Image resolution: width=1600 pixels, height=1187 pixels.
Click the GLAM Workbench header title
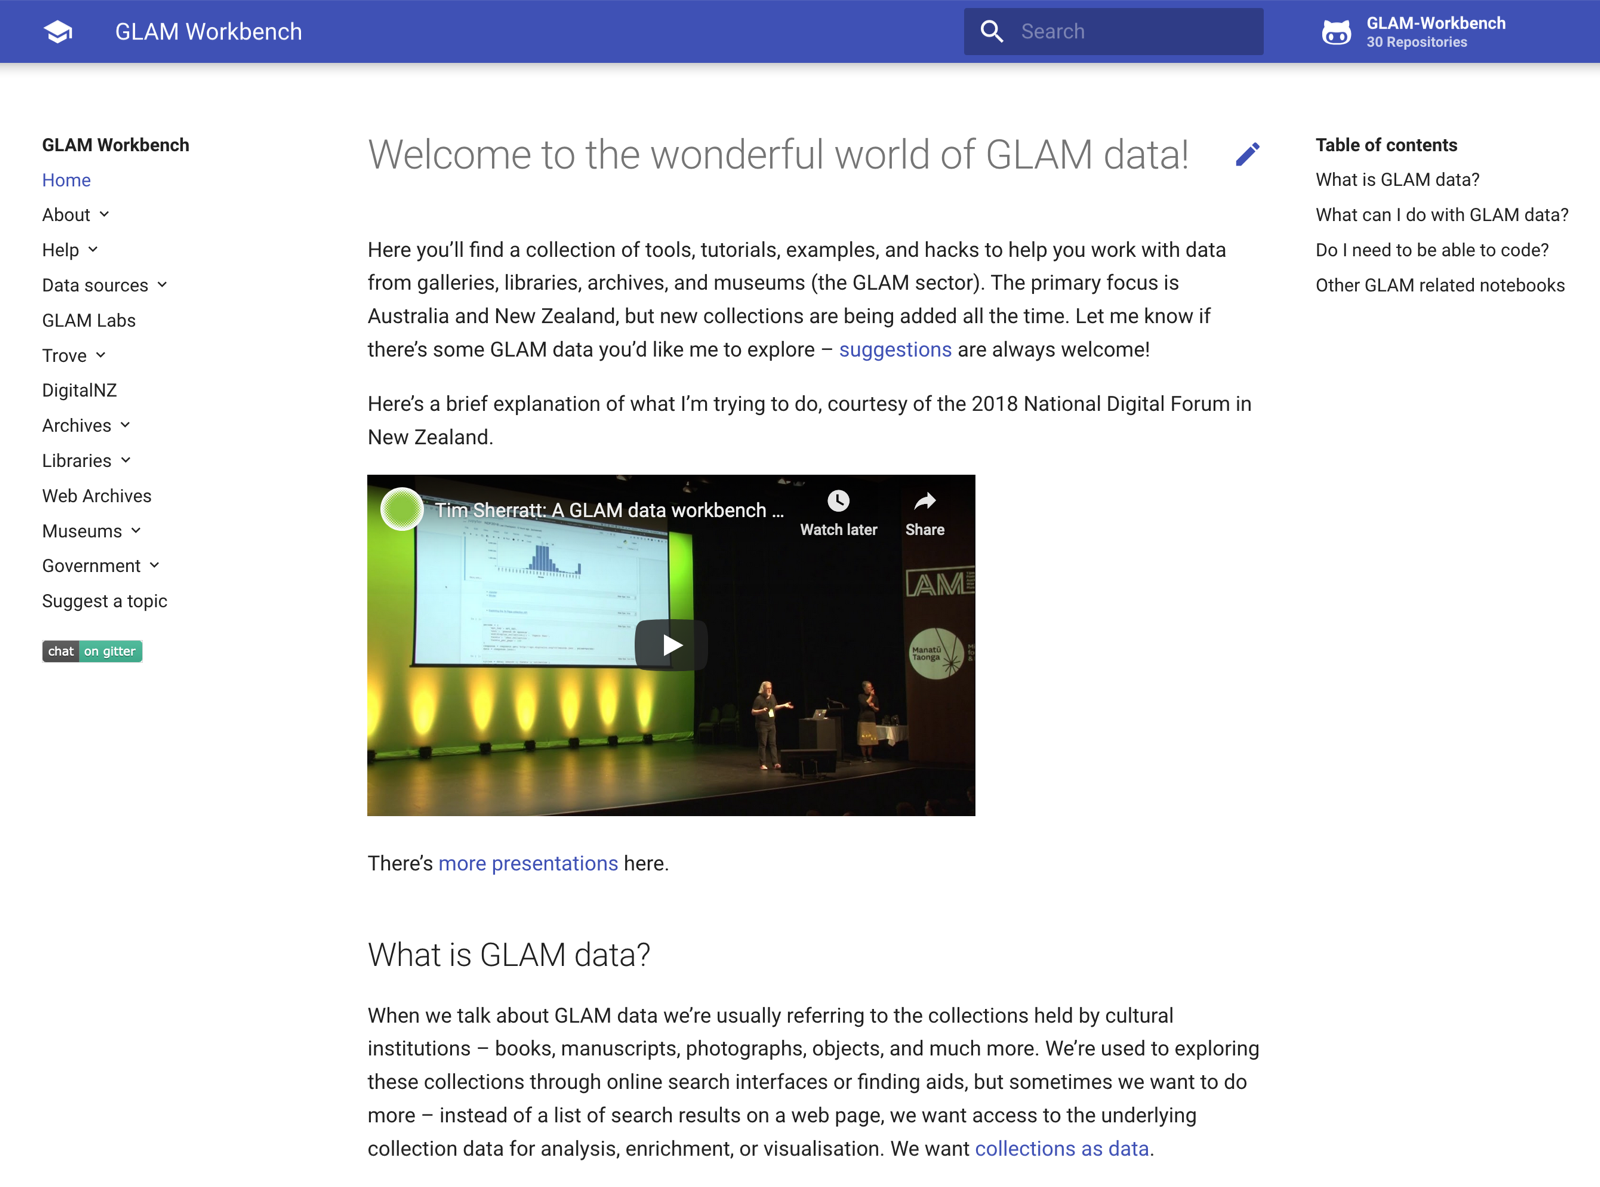(208, 32)
